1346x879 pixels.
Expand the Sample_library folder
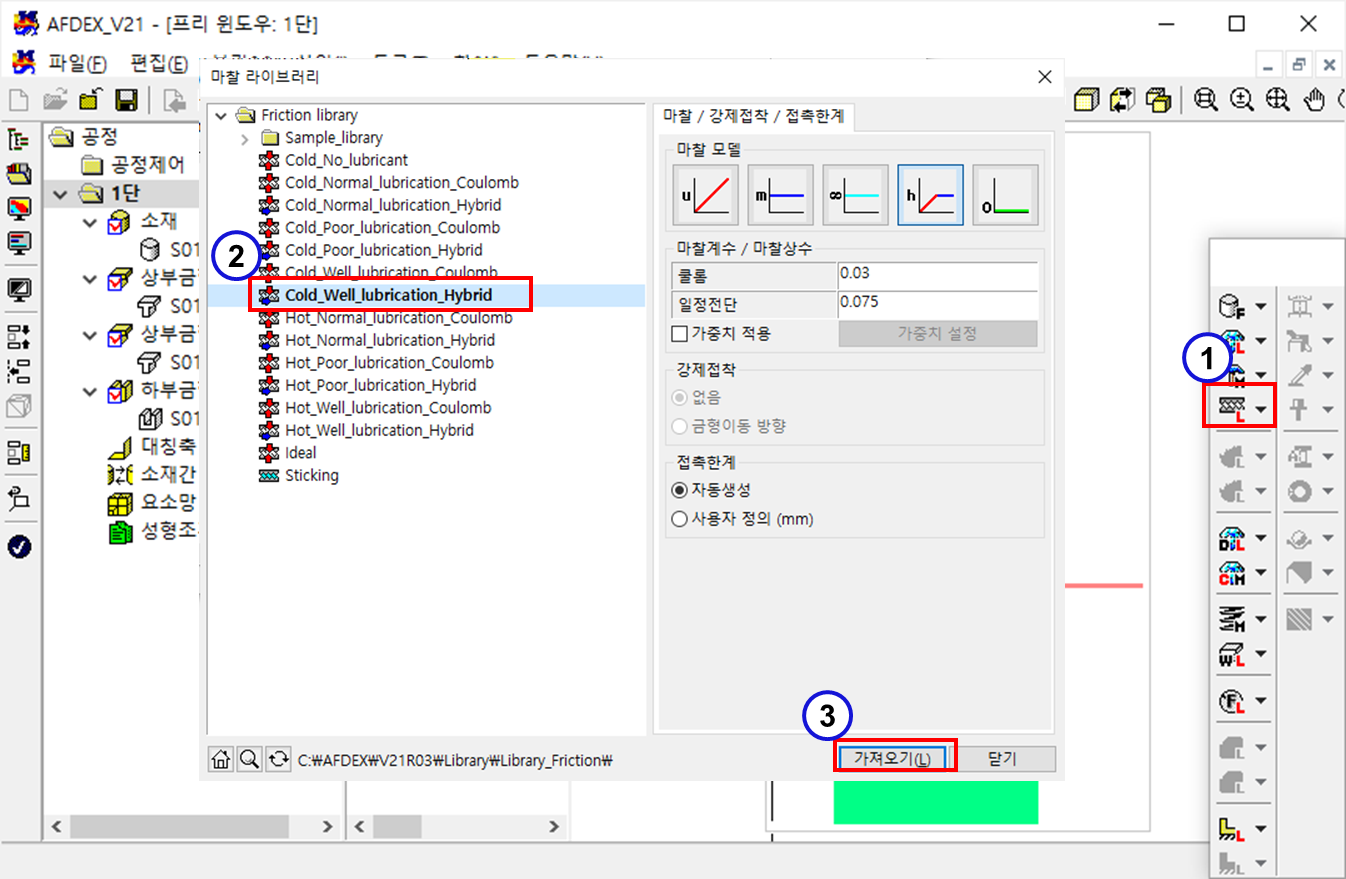coord(245,138)
